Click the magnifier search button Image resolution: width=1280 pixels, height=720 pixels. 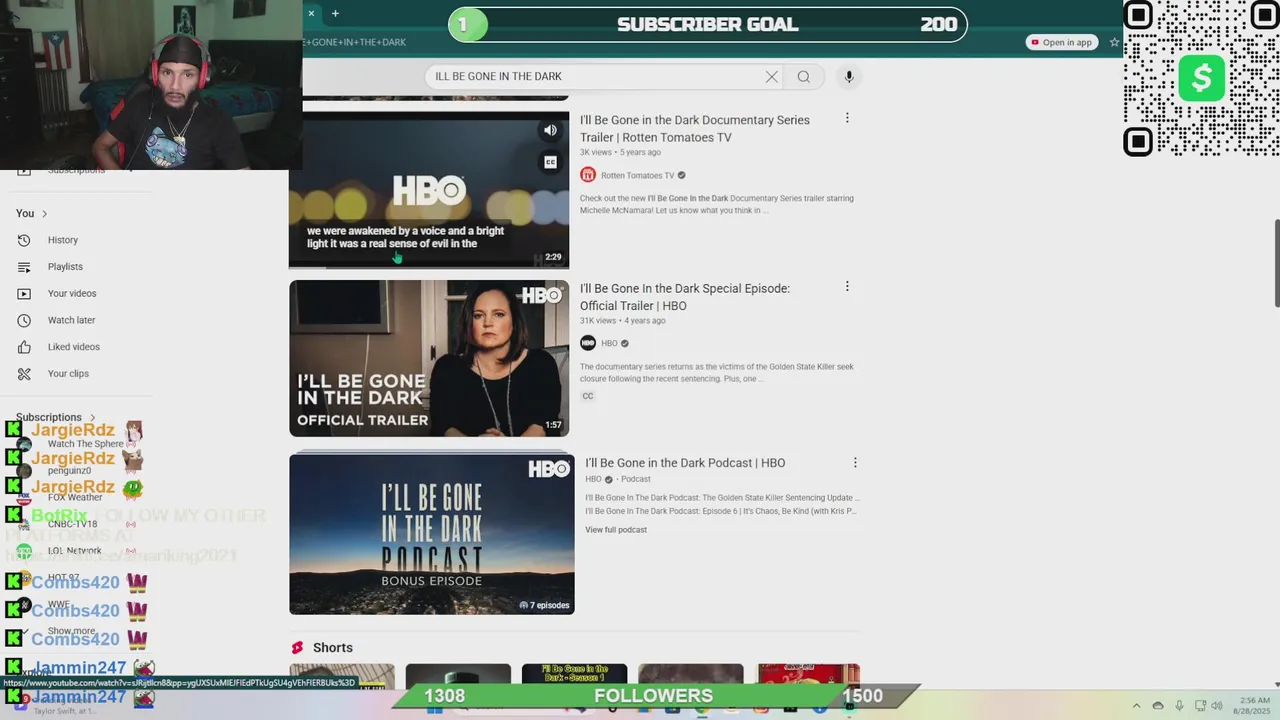(x=804, y=77)
